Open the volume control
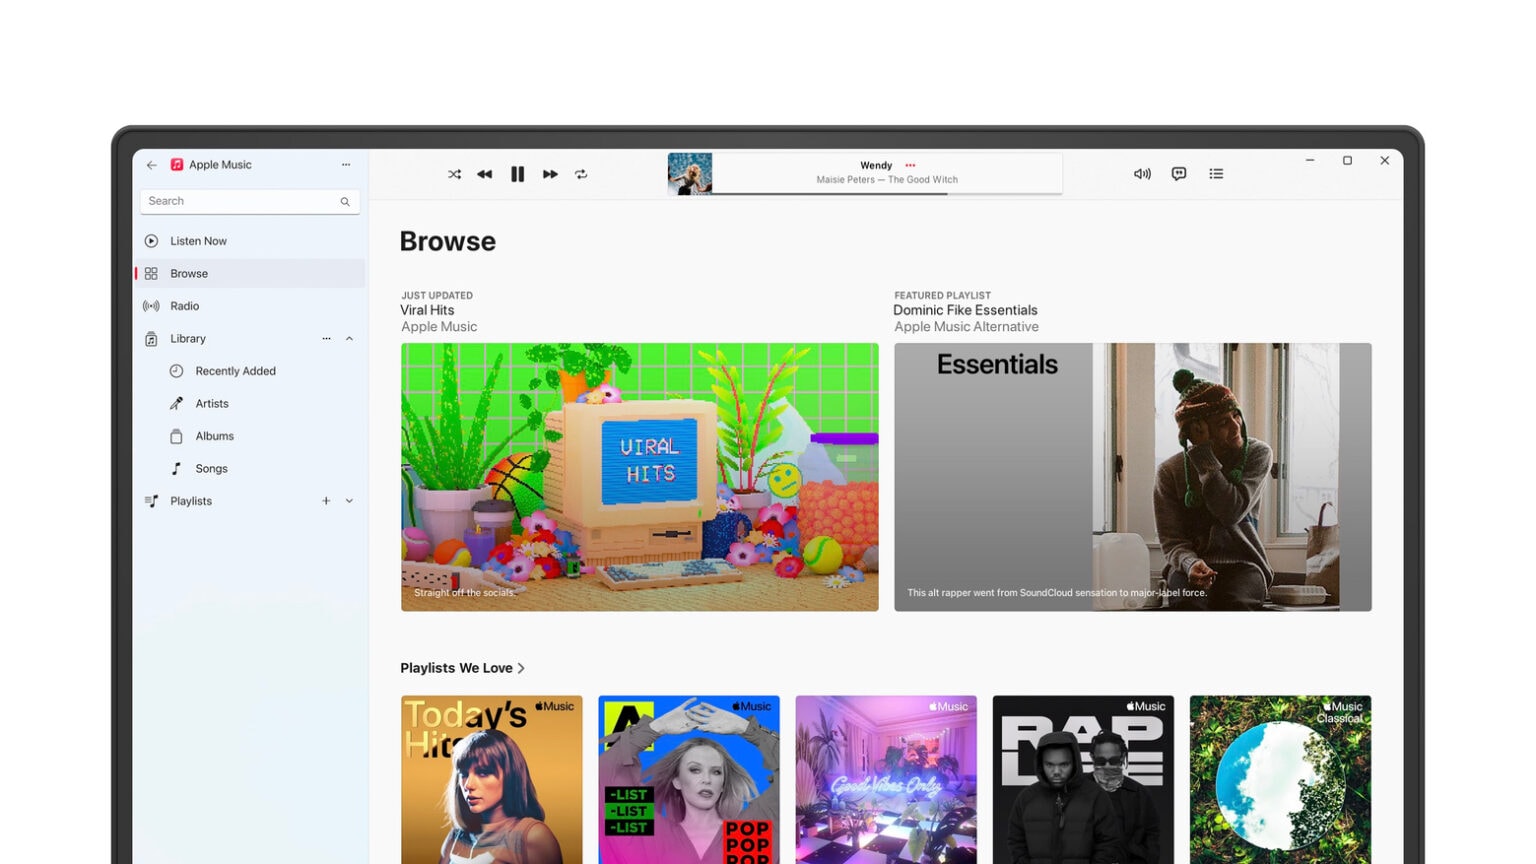This screenshot has height=864, width=1536. (1142, 174)
